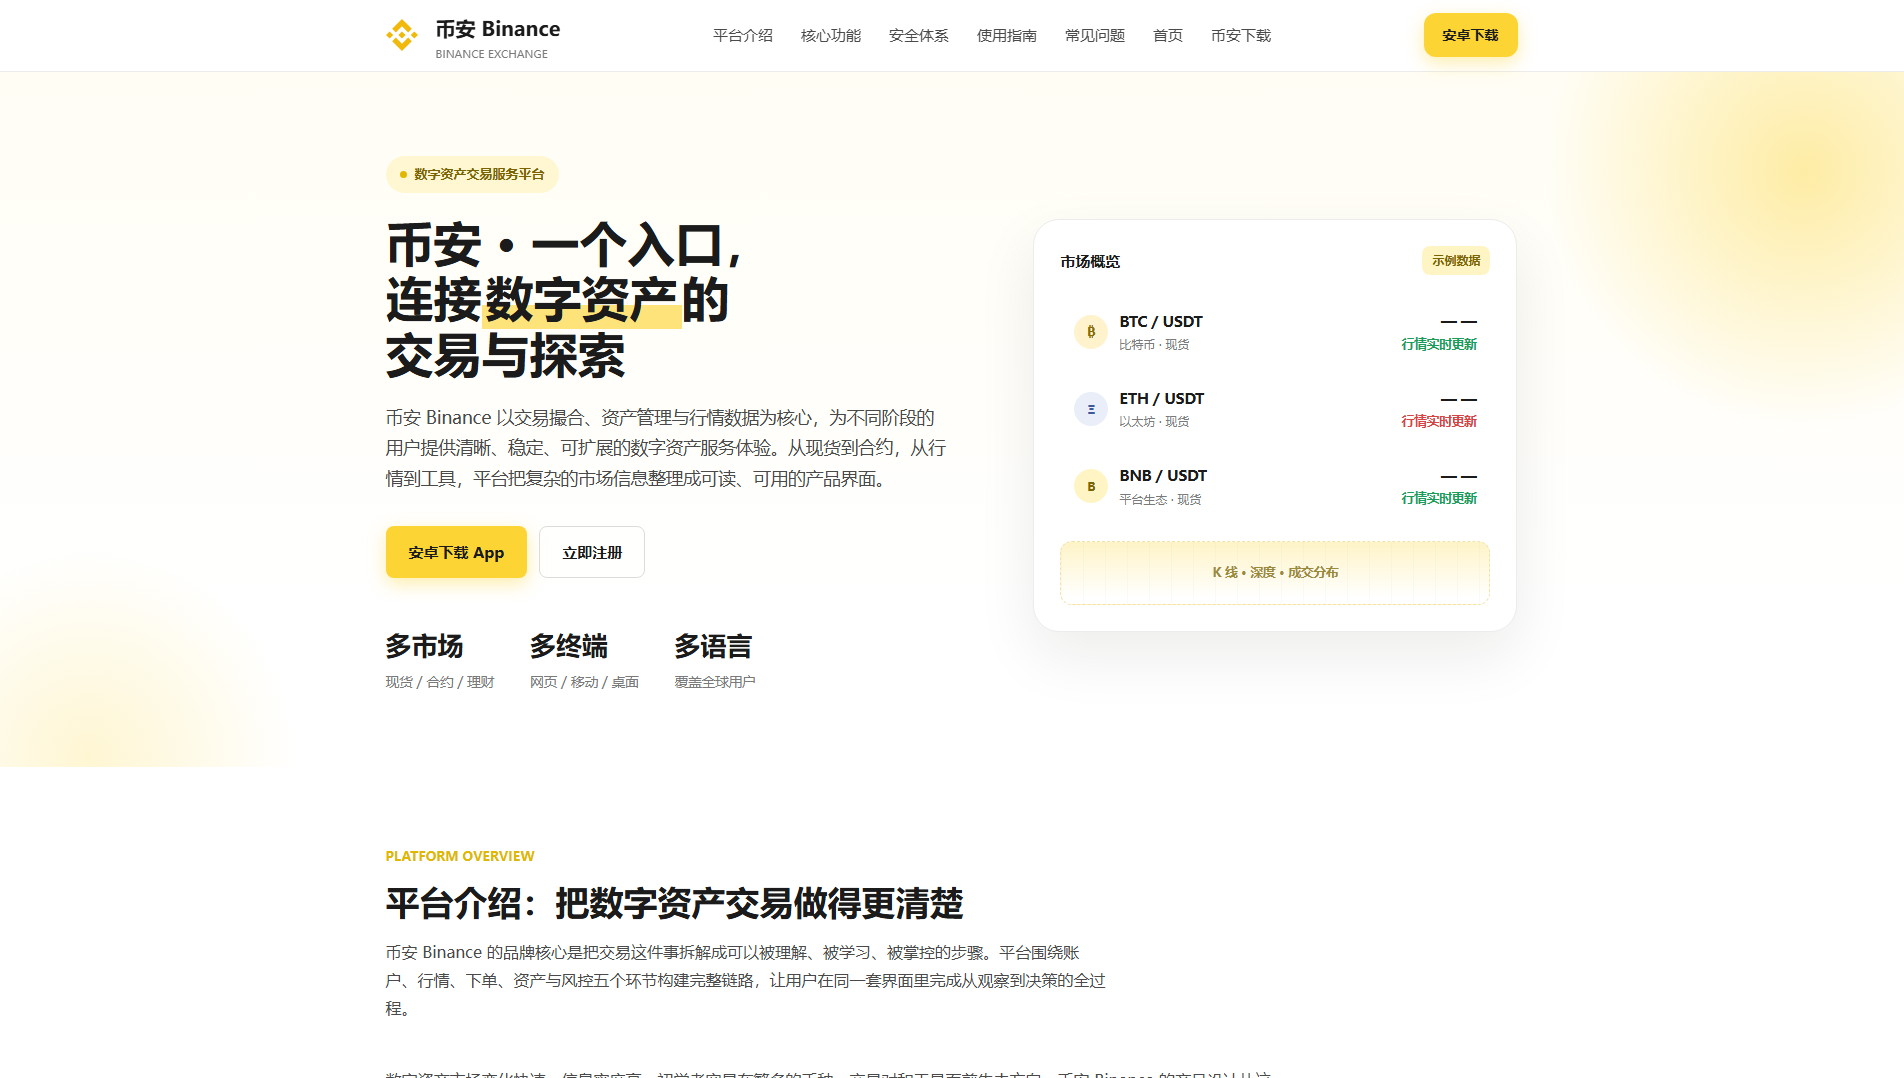
Task: Open 使用指南 in the top menu
Action: tap(1007, 36)
